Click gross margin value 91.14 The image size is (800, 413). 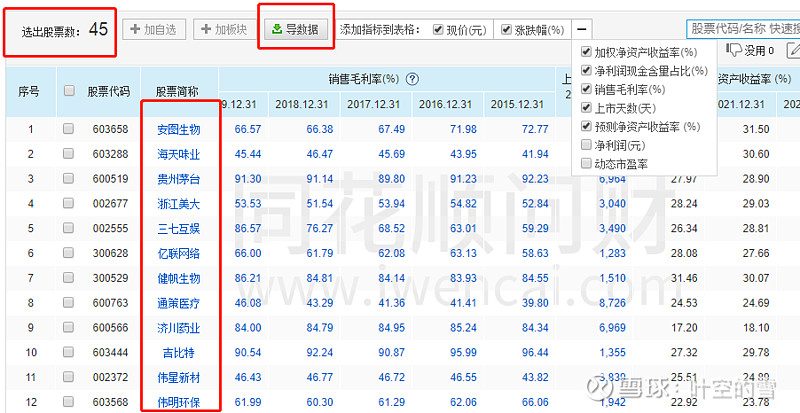(x=320, y=179)
